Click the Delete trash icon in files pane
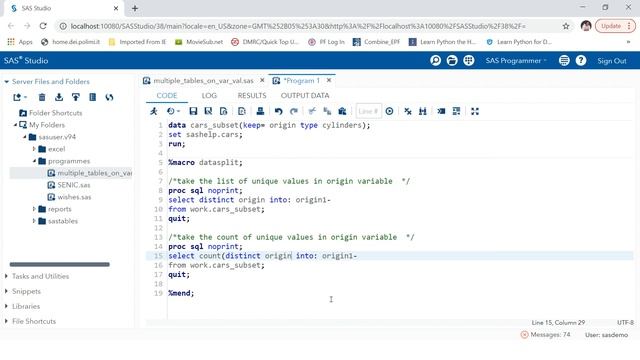This screenshot has width=640, height=360. [42, 97]
